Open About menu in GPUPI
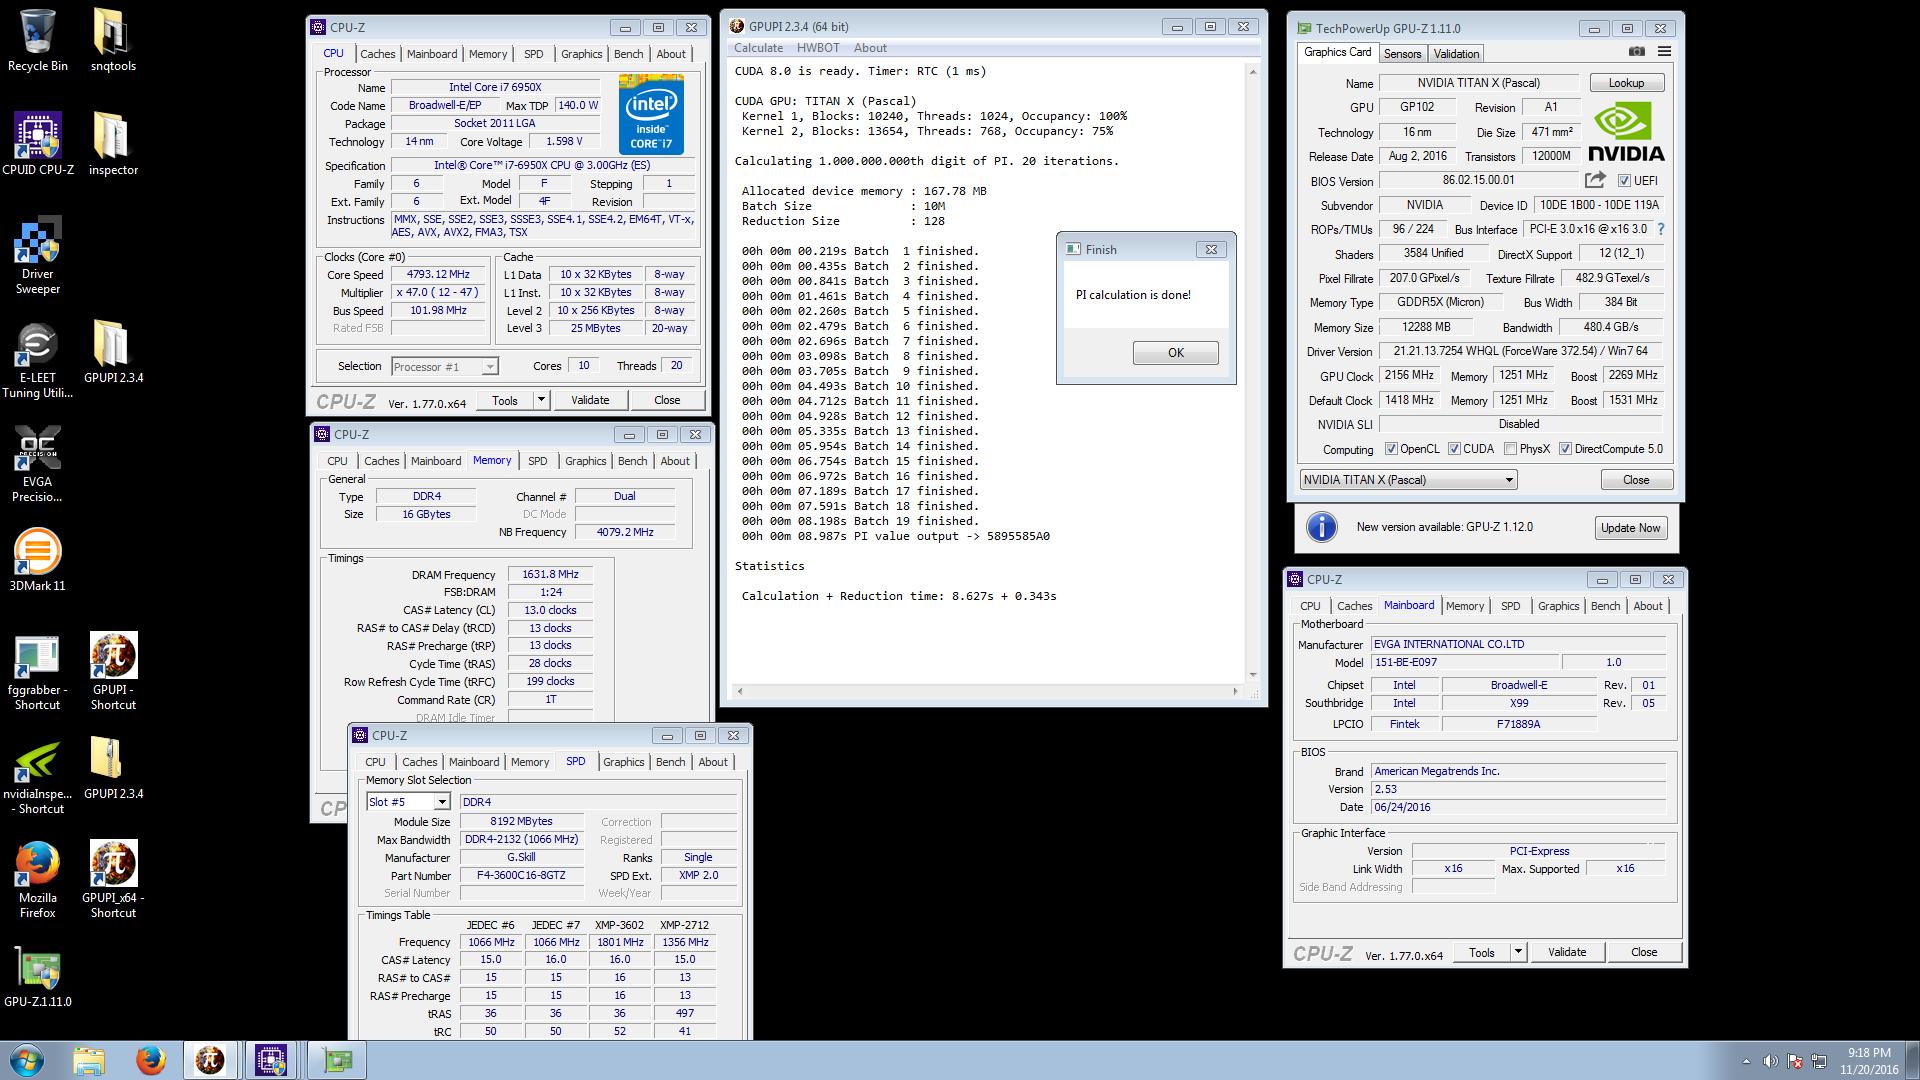 click(x=870, y=48)
